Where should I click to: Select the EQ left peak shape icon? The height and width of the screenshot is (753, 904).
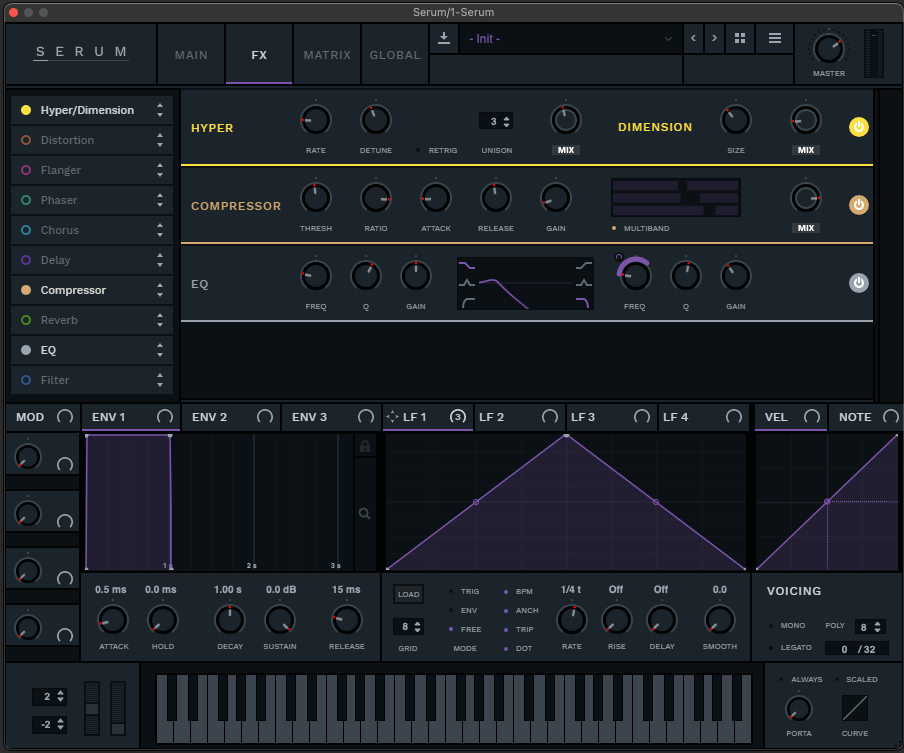[x=467, y=283]
